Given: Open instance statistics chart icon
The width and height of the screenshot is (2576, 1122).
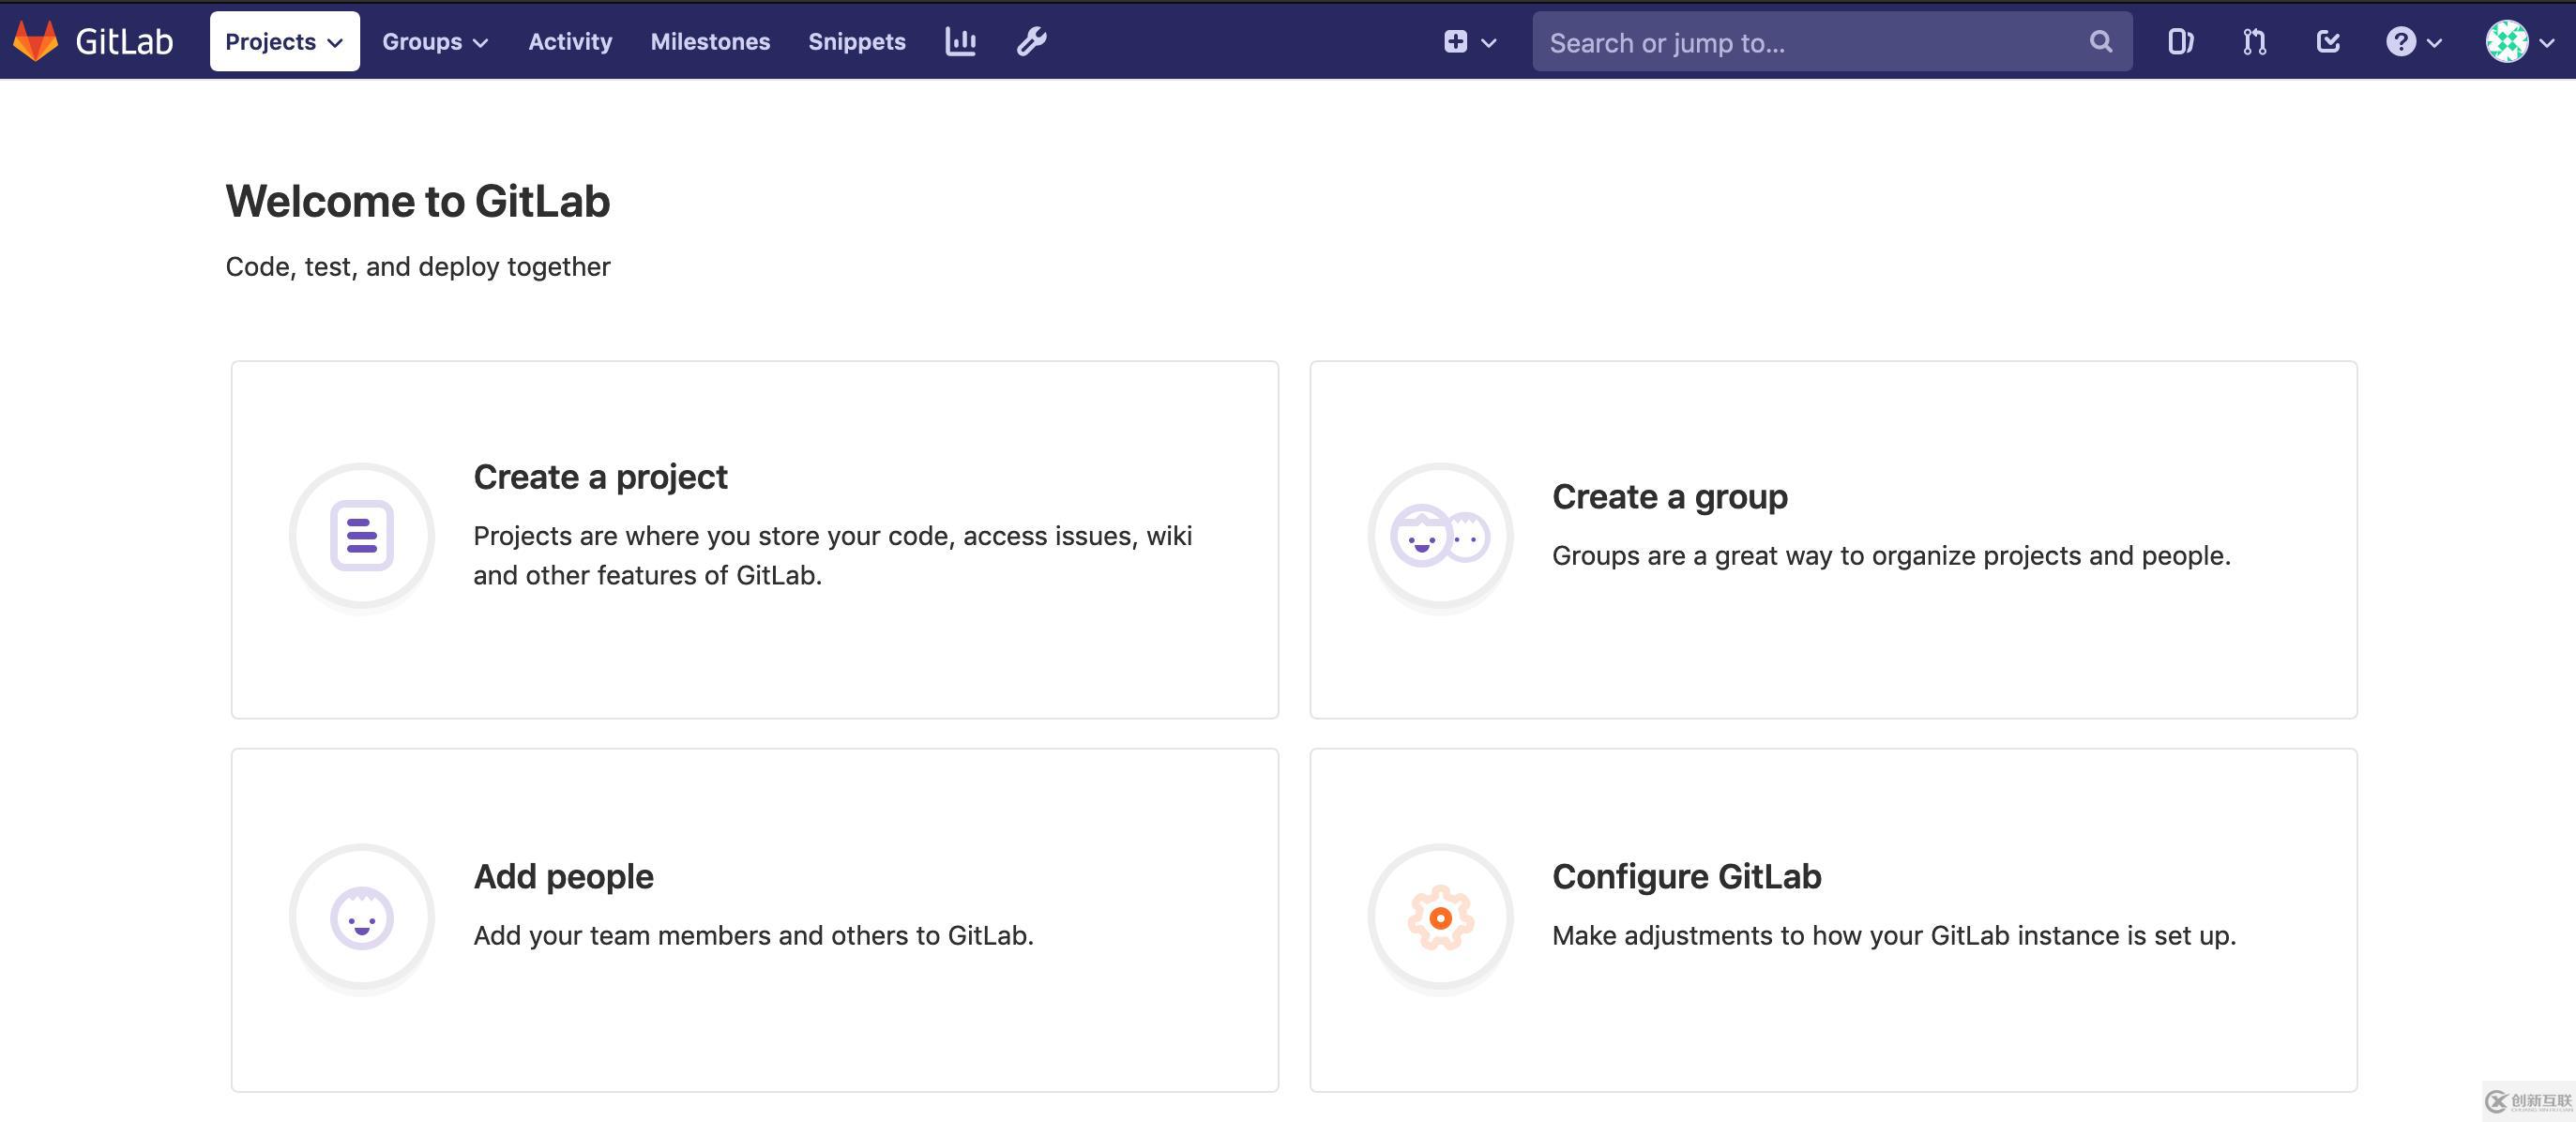Looking at the screenshot, I should point(960,41).
